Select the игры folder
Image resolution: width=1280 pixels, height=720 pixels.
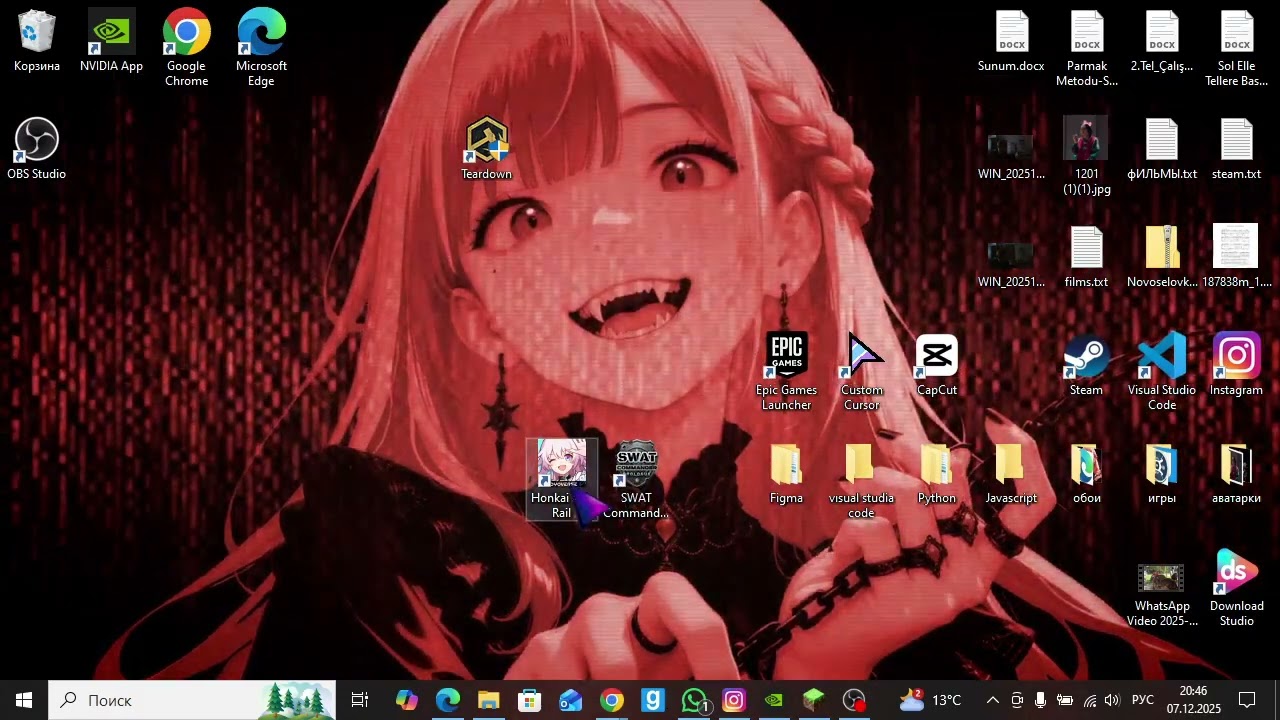(1162, 473)
